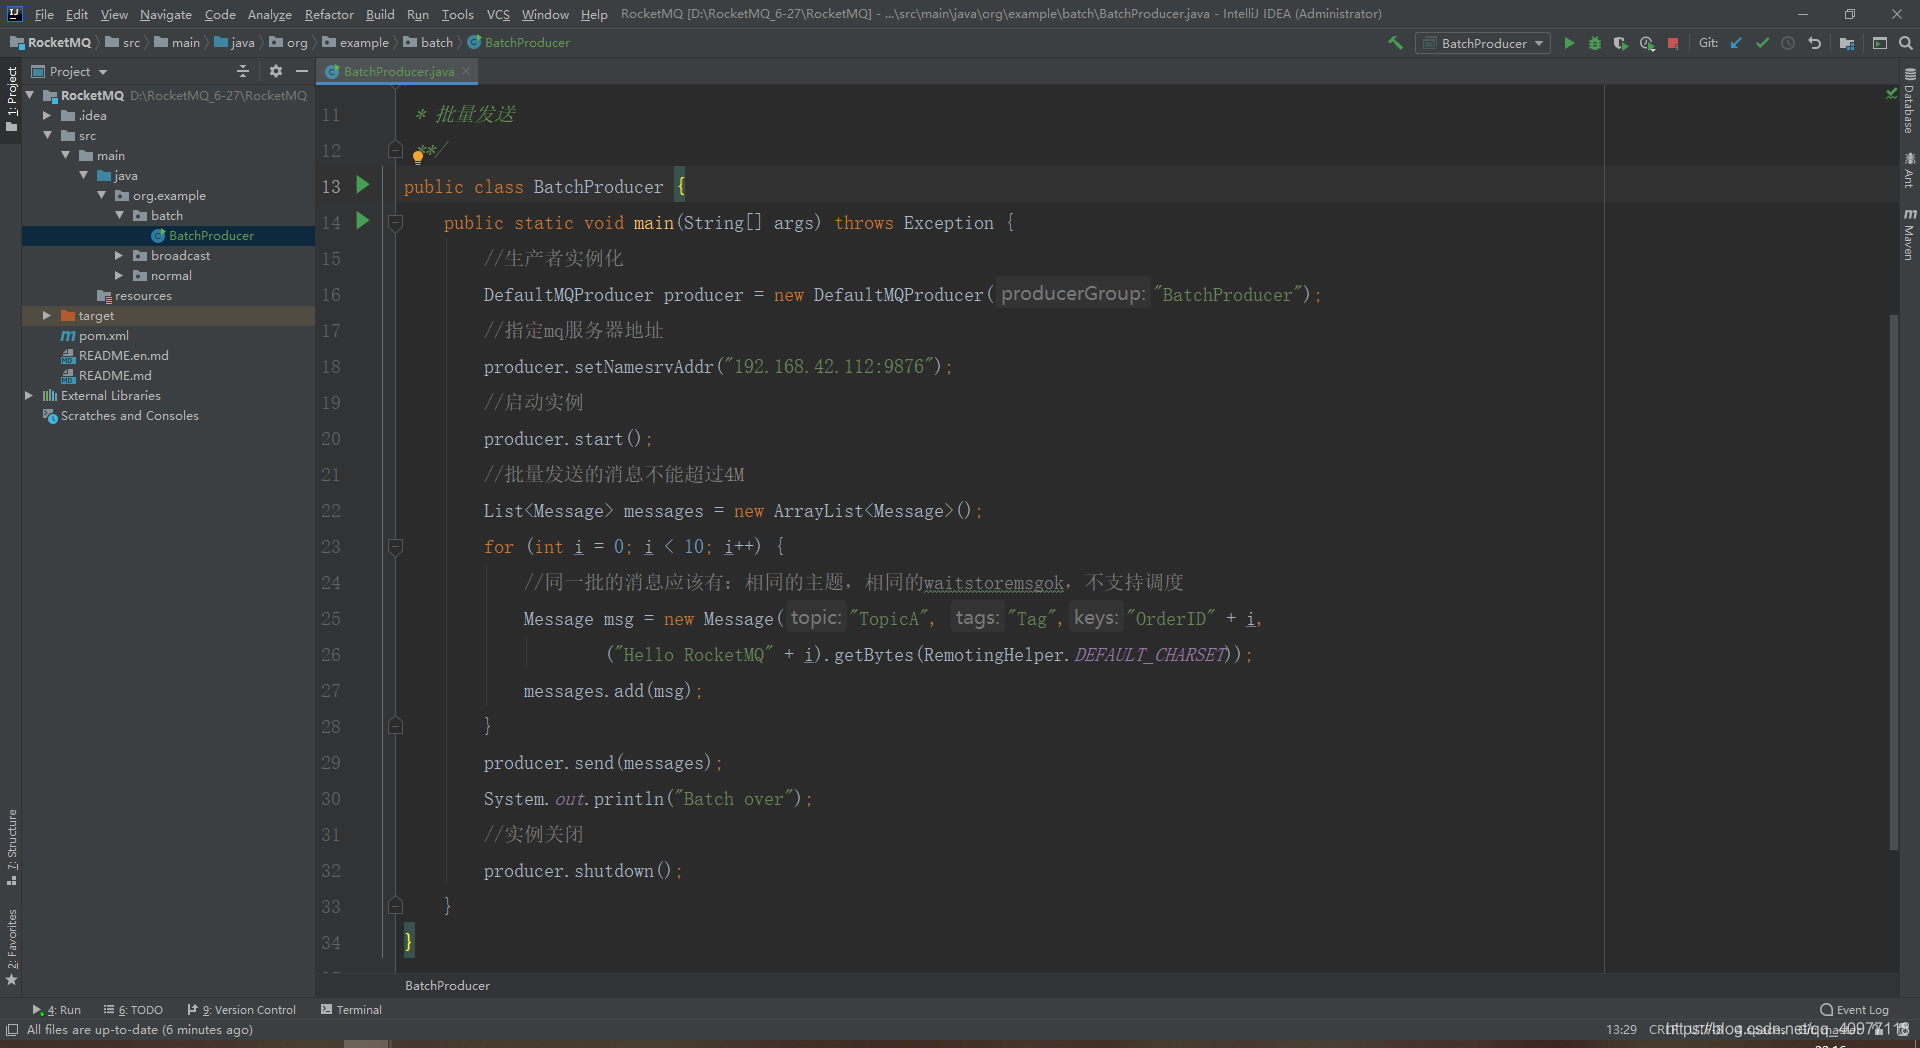Click run gutter icon beside main method
Image resolution: width=1920 pixels, height=1048 pixels.
pyautogui.click(x=363, y=221)
